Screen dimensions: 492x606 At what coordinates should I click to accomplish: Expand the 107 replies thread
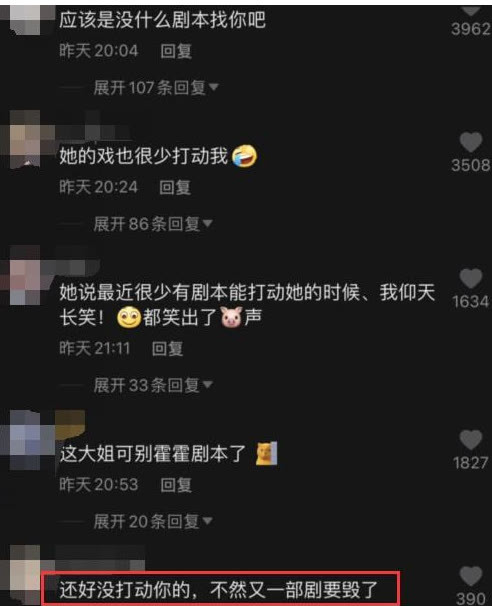tap(156, 87)
